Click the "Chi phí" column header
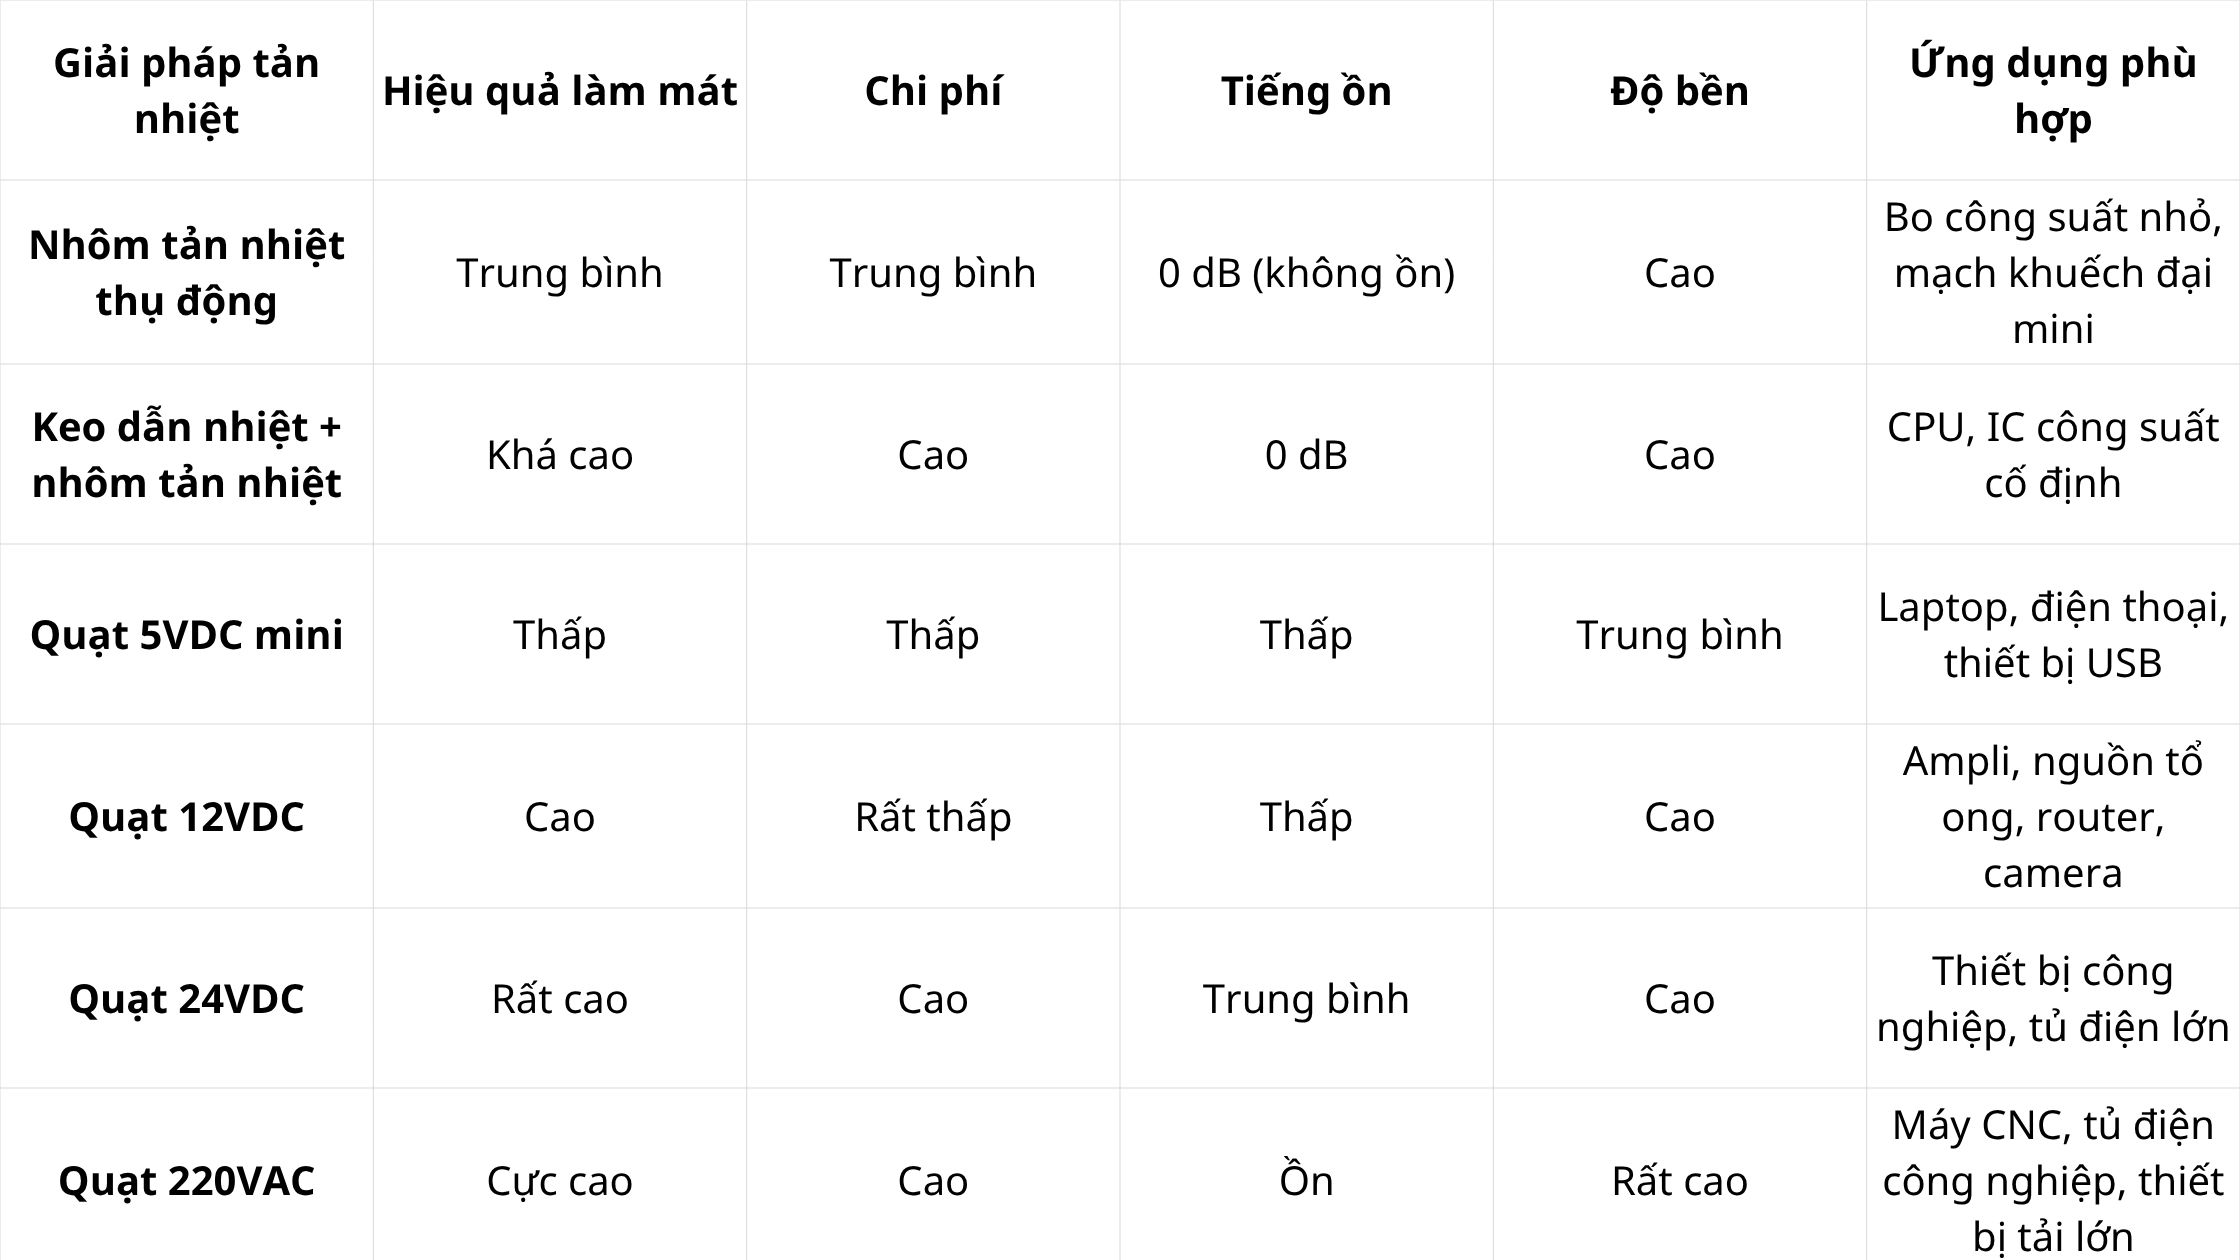This screenshot has height=1260, width=2240. coord(932,91)
